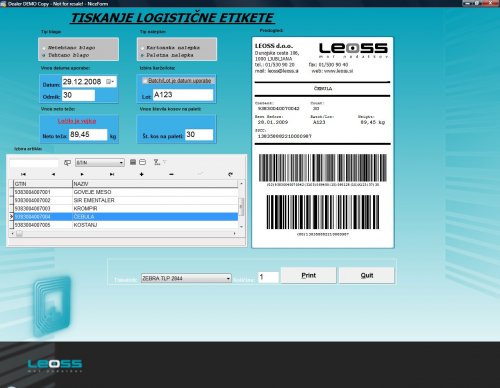The image size is (500, 388).
Task: Refresh the article list
Action: click(230, 174)
